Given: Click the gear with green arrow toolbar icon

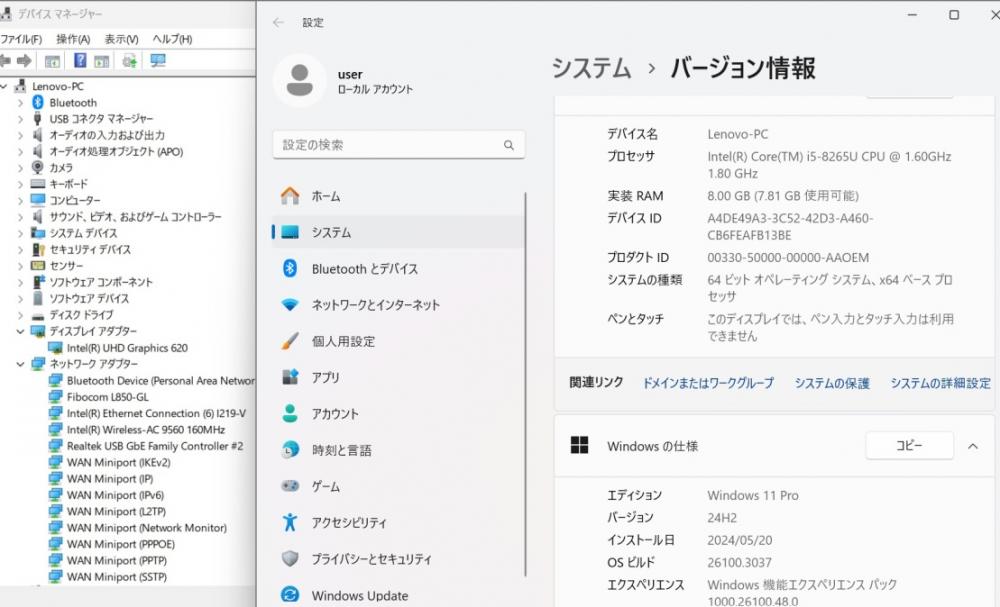Looking at the screenshot, I should click(x=129, y=61).
